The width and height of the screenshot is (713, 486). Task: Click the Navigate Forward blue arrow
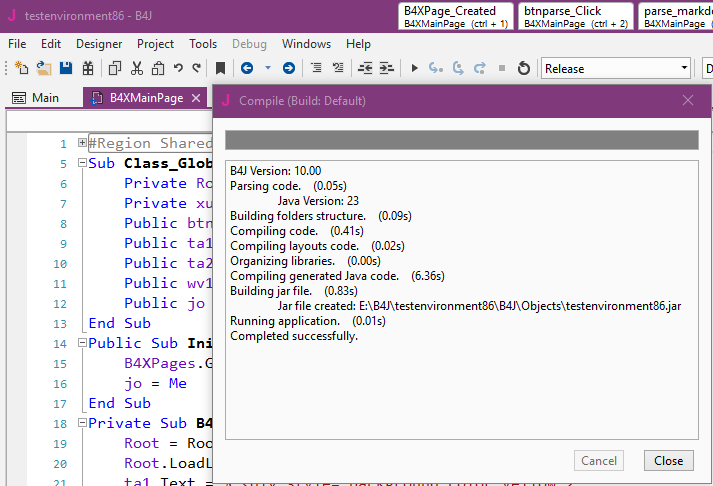point(289,68)
